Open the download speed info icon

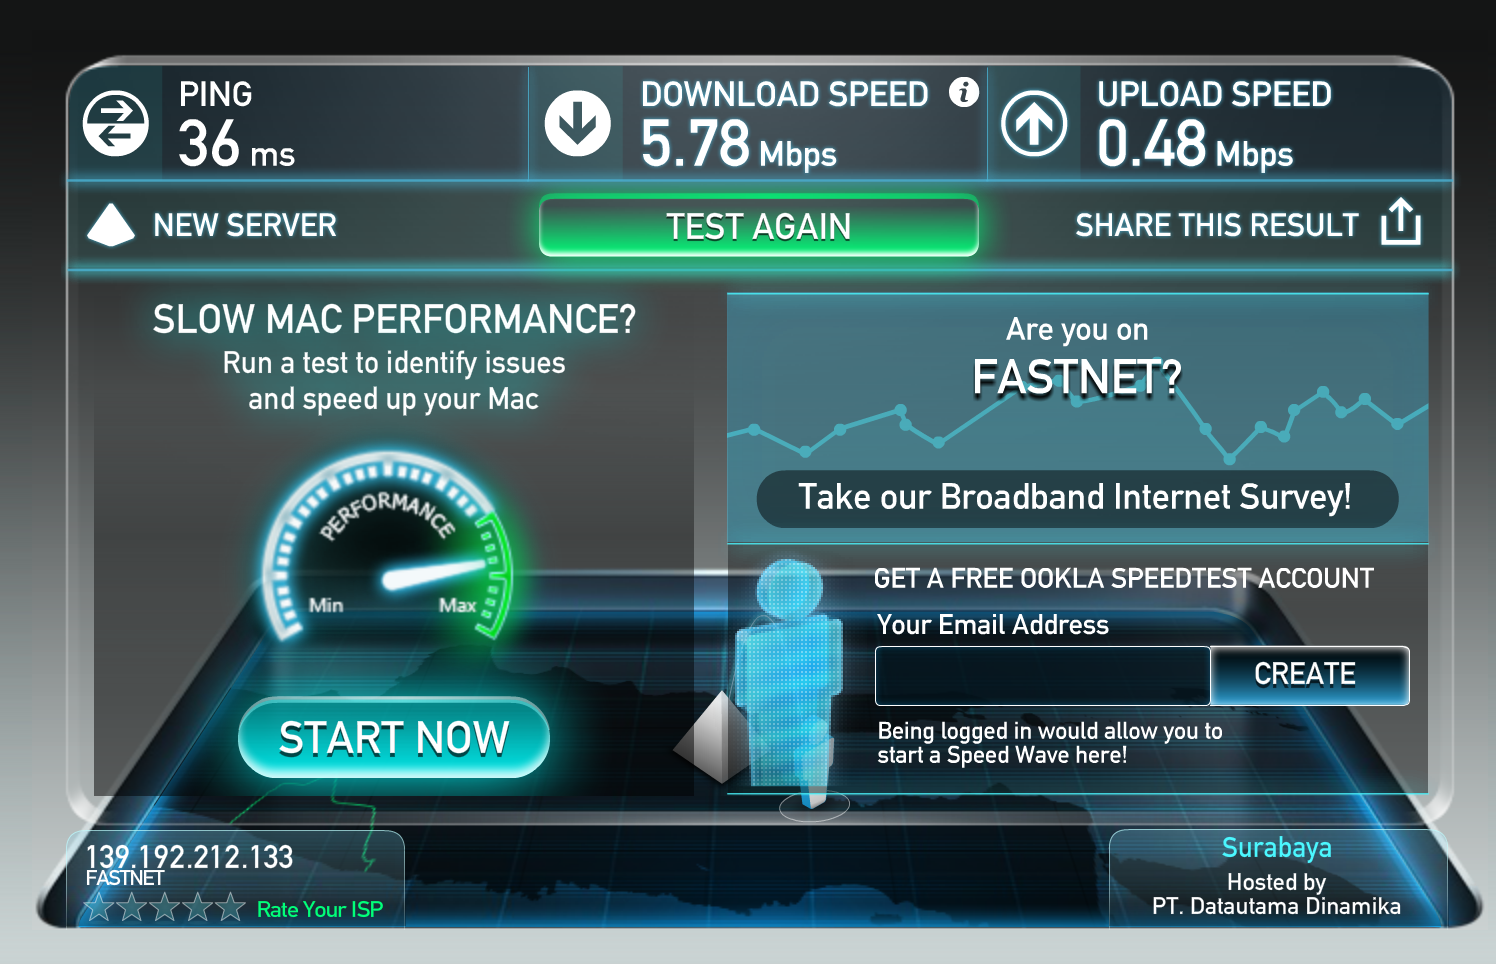pos(964,92)
